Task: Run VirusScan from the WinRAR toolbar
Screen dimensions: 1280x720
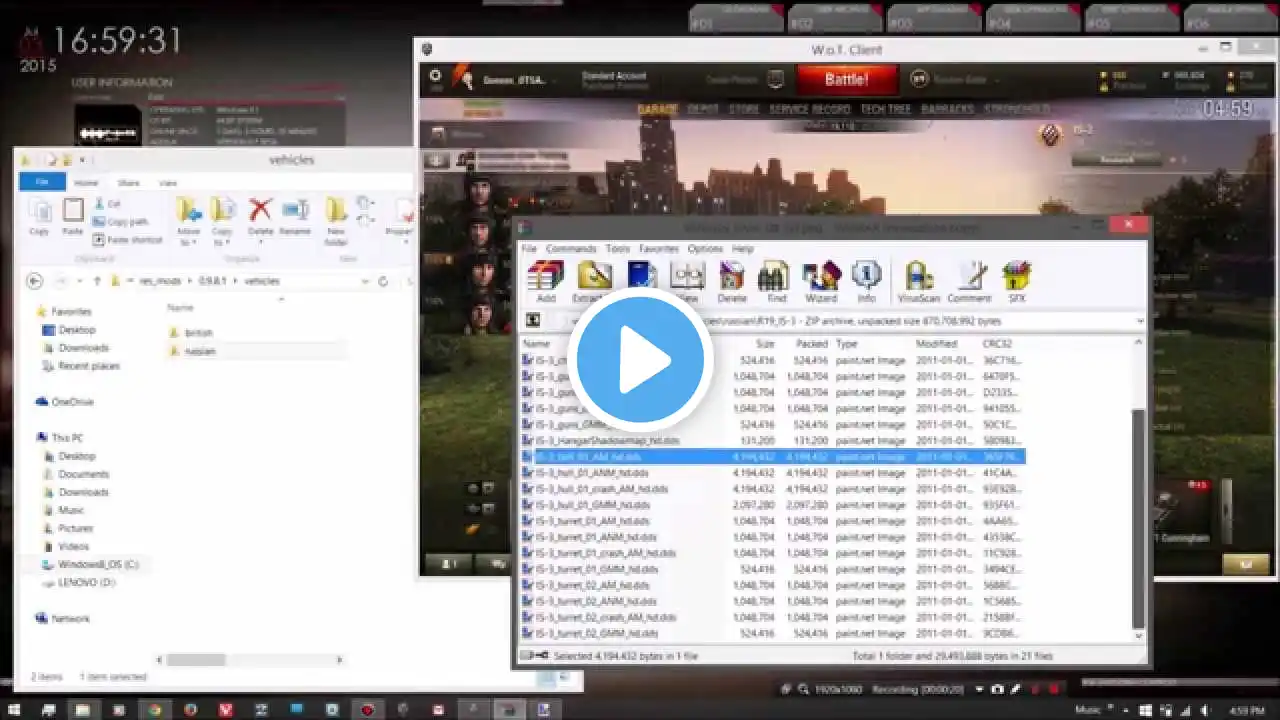Action: point(919,281)
